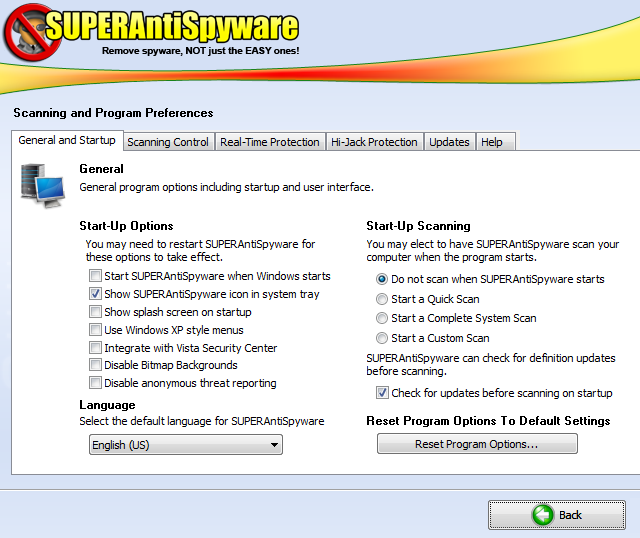
Task: Switch to the Scanning Control tab
Action: 168,142
